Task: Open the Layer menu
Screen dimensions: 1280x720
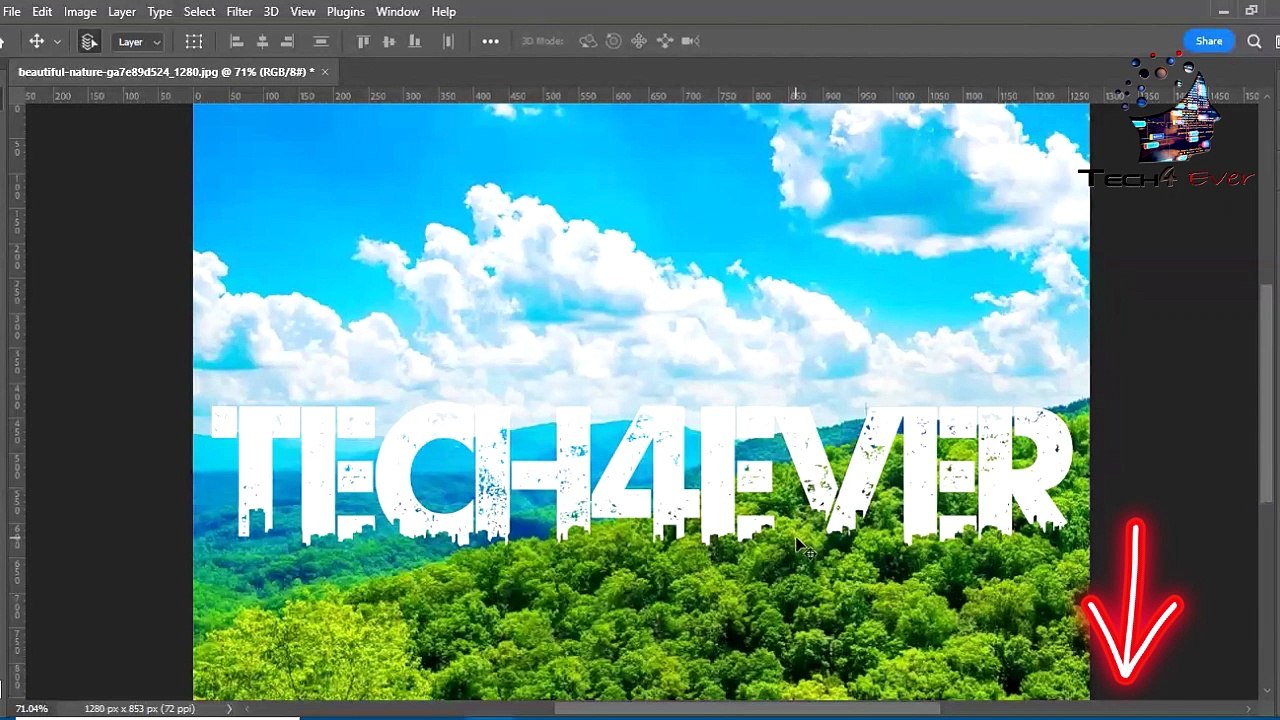Action: 122,11
